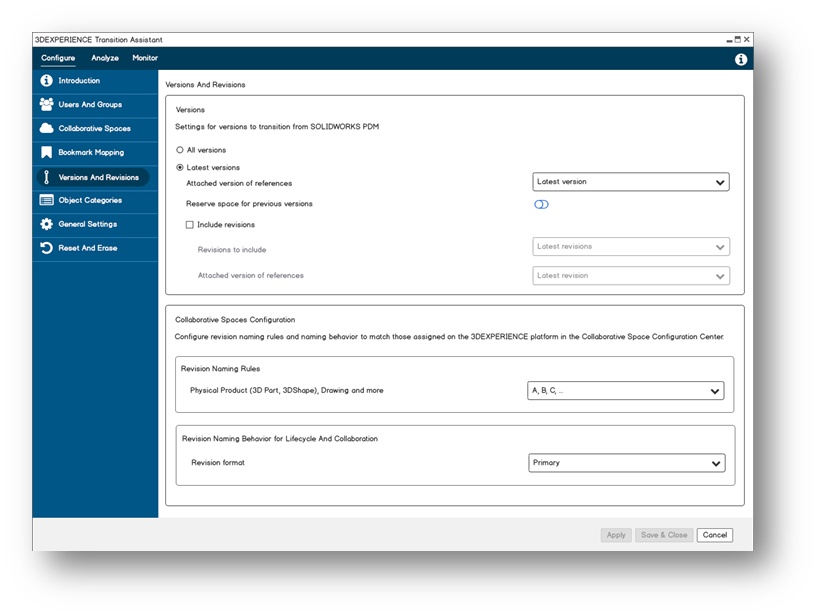Click the General Settings gear icon
Screen dimensions: 819x616
pyautogui.click(x=46, y=224)
